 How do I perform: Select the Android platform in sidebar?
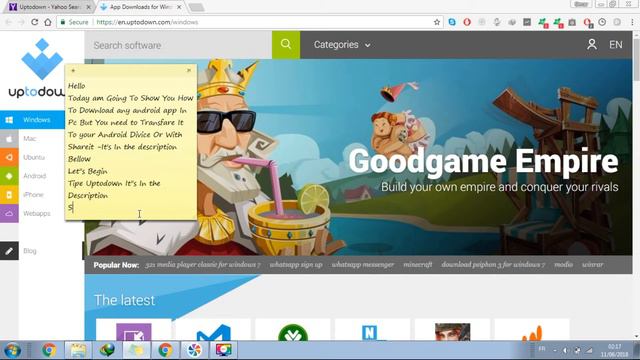(35, 176)
